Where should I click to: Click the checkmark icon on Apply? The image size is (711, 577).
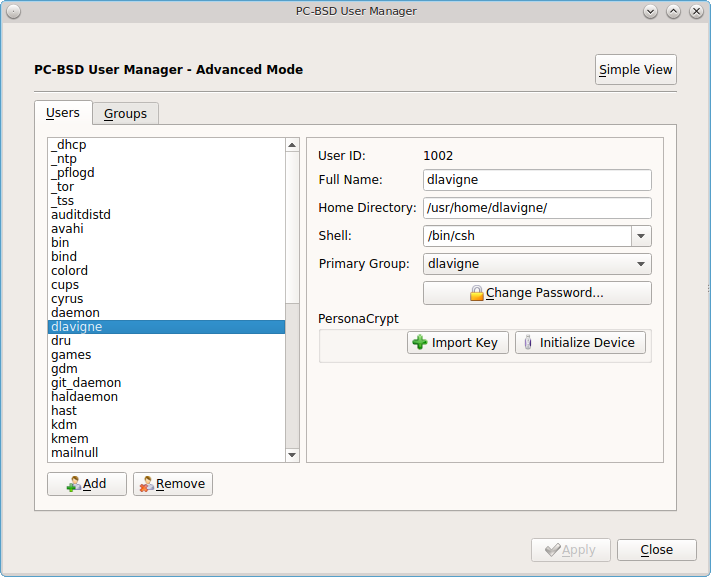[x=553, y=550]
